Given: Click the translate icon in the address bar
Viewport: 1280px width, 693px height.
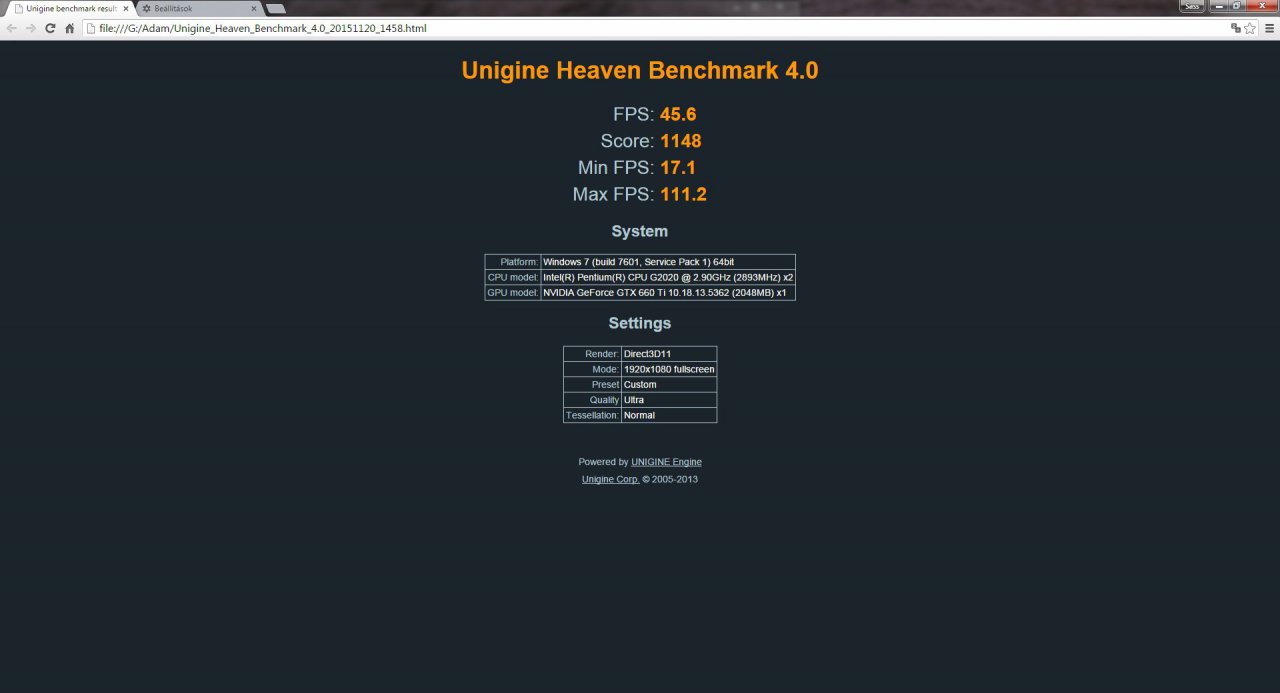Looking at the screenshot, I should coord(1236,28).
